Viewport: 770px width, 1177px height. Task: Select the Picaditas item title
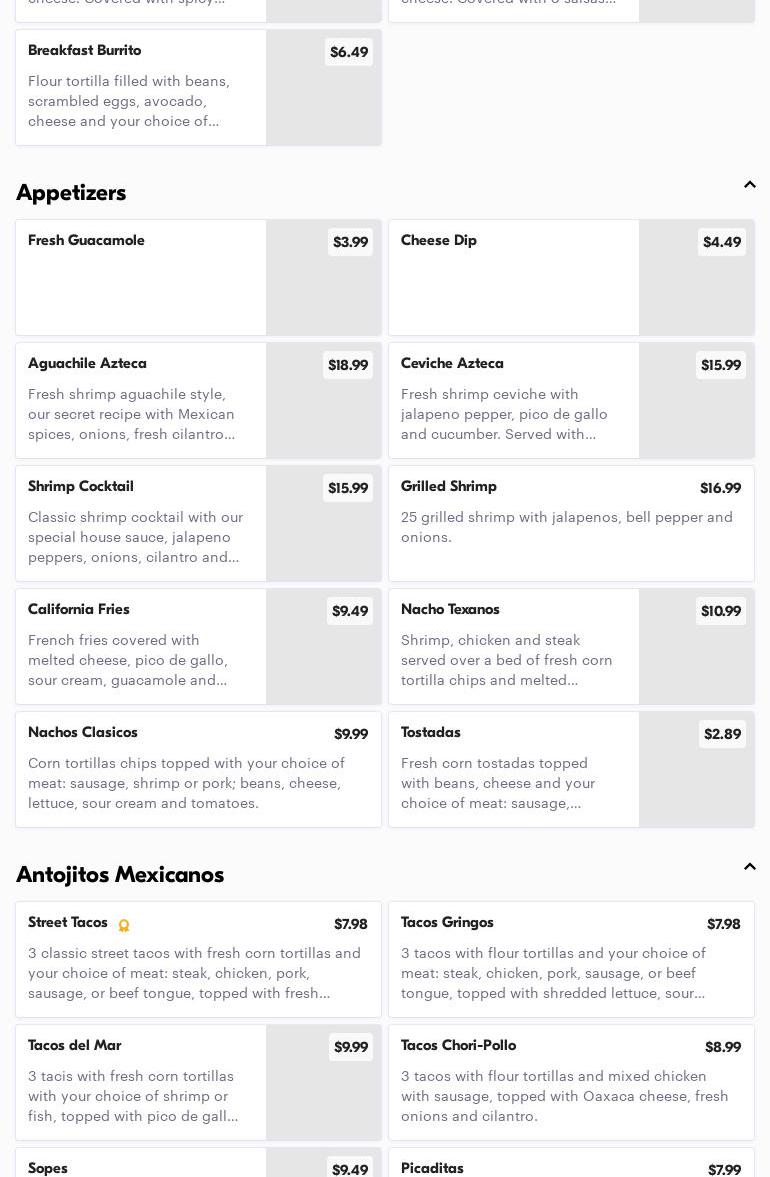[432, 1168]
